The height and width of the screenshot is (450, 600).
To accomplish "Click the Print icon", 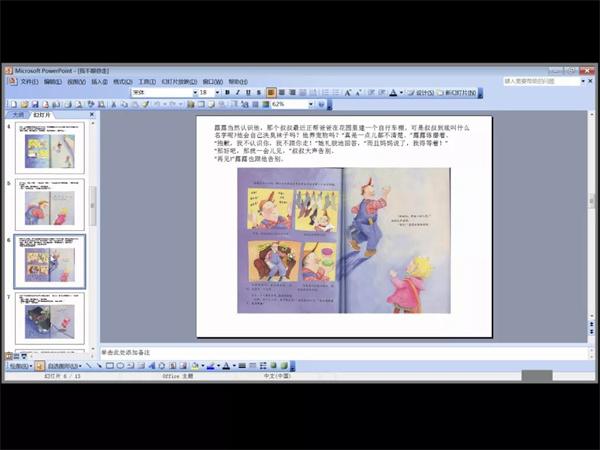I will tap(68, 104).
